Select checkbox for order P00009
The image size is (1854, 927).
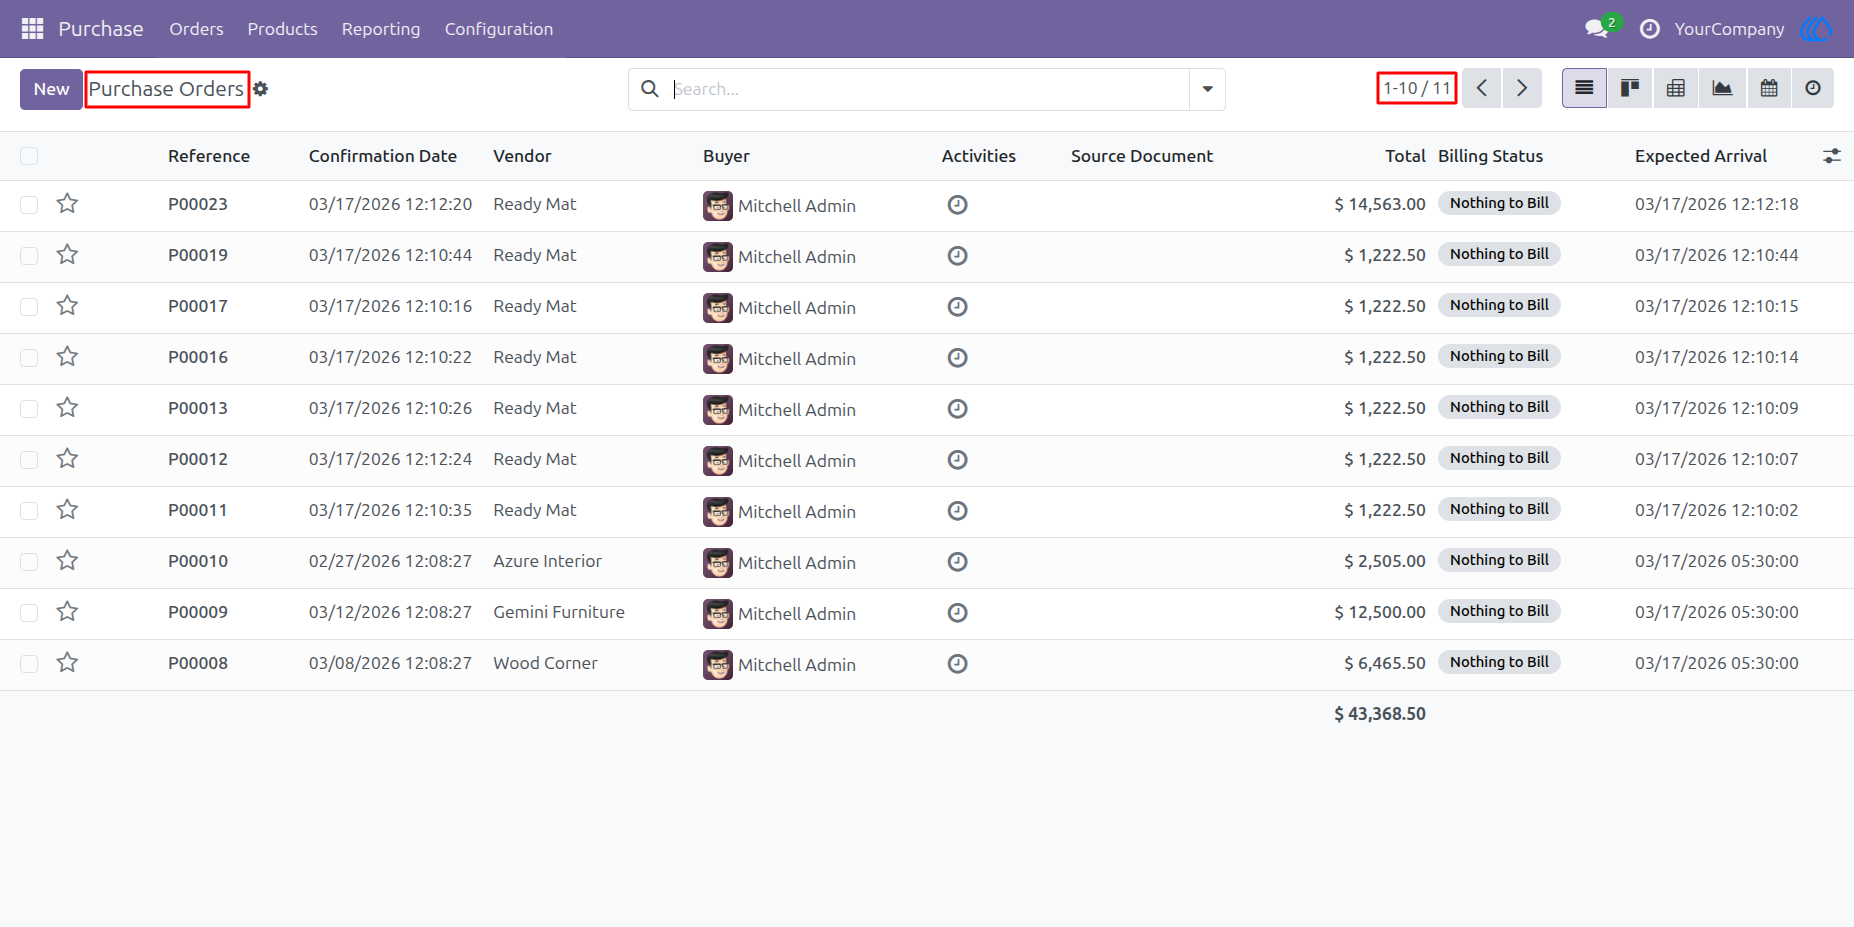click(x=29, y=613)
